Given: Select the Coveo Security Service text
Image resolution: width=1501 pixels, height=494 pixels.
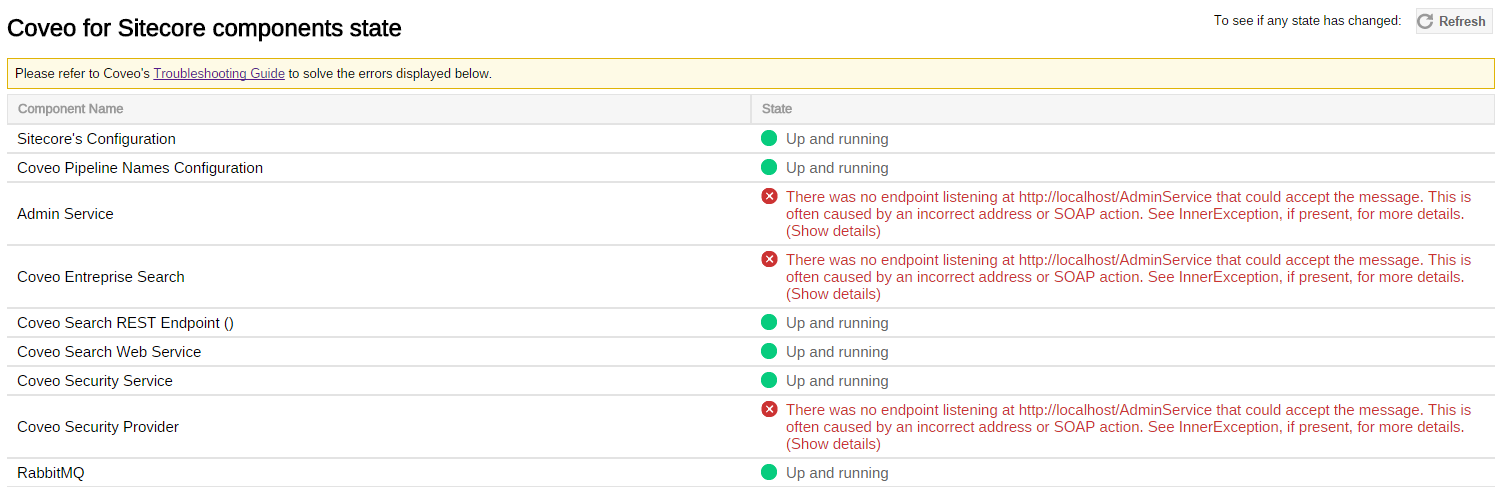Looking at the screenshot, I should [95, 381].
